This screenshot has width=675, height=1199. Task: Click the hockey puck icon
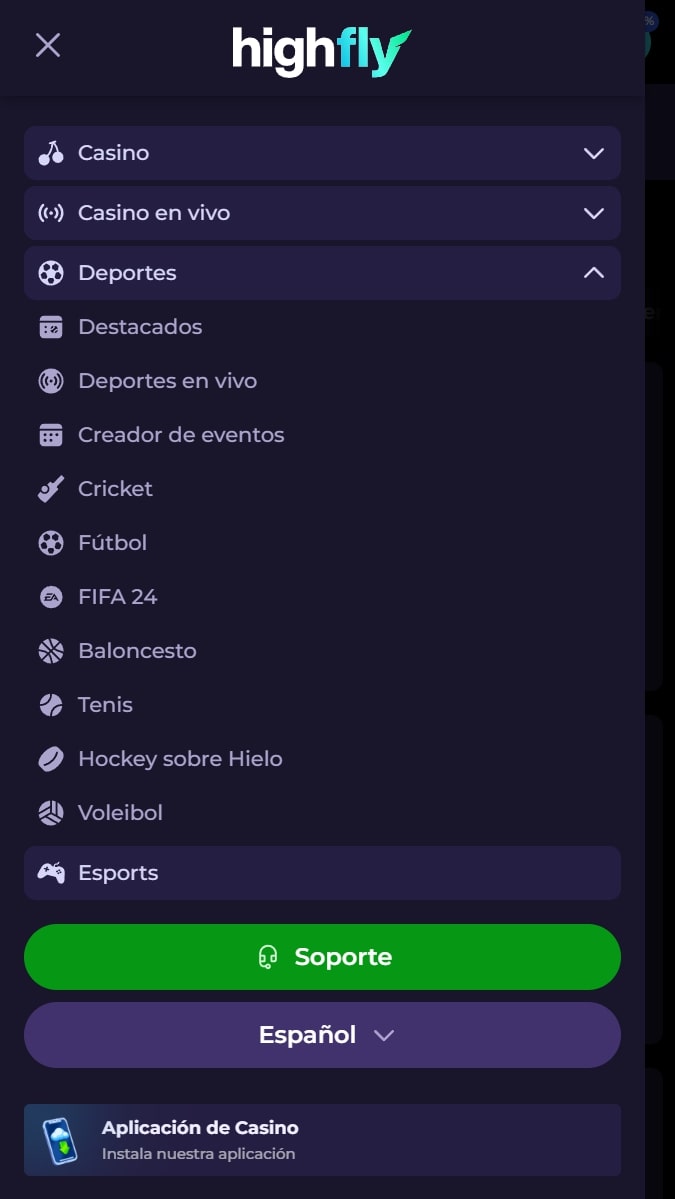point(51,759)
